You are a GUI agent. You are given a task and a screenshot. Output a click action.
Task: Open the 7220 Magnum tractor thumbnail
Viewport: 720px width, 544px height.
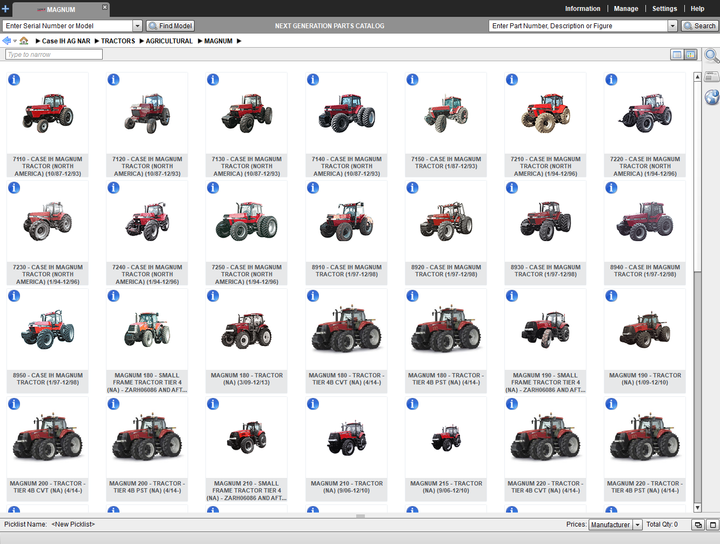[x=645, y=113]
